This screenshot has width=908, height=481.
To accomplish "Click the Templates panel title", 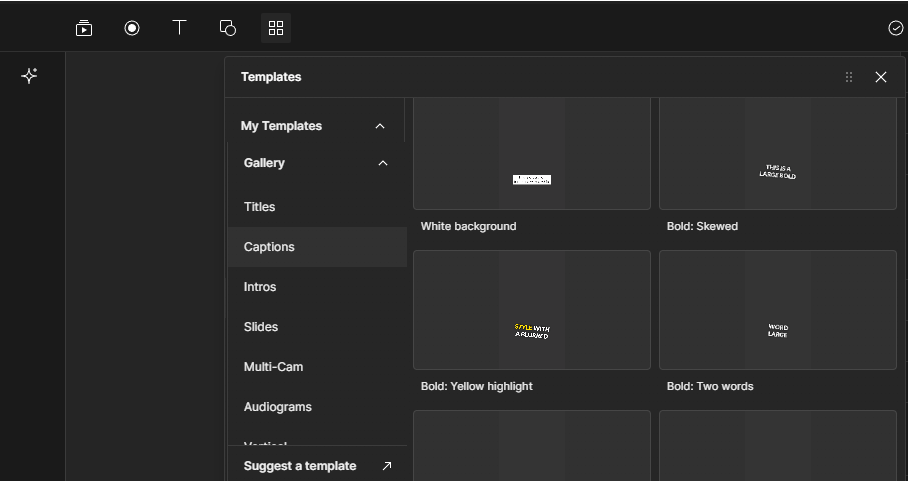I will (x=271, y=77).
